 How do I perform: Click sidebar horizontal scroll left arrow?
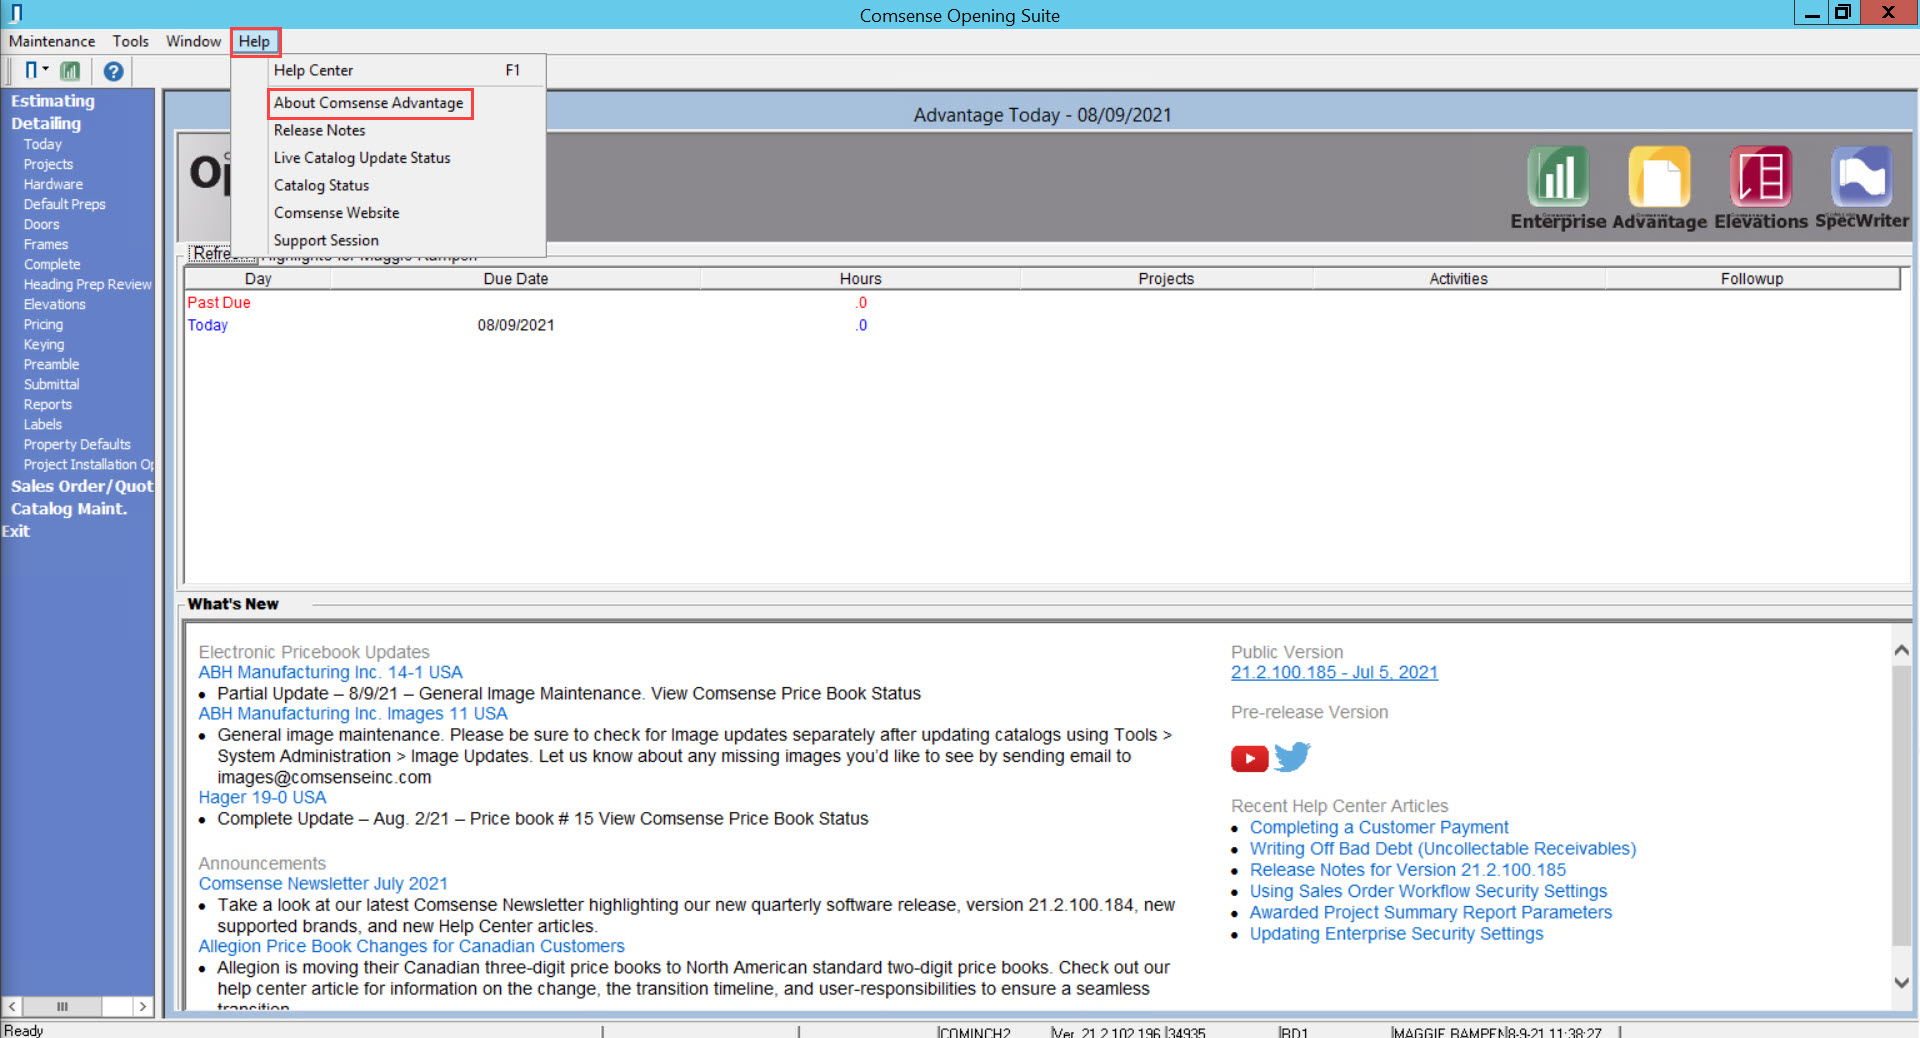(x=13, y=1006)
